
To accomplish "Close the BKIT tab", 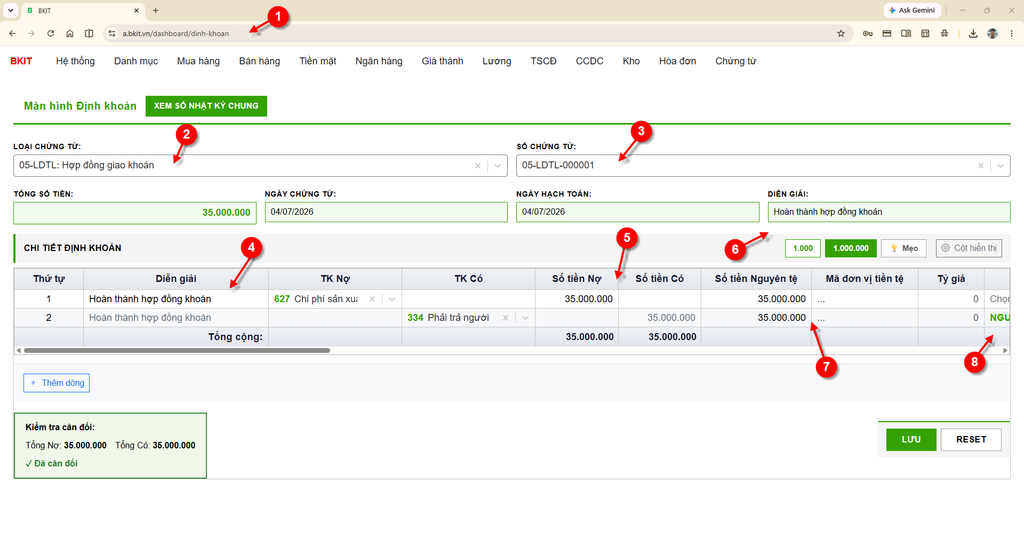I will tap(136, 10).
